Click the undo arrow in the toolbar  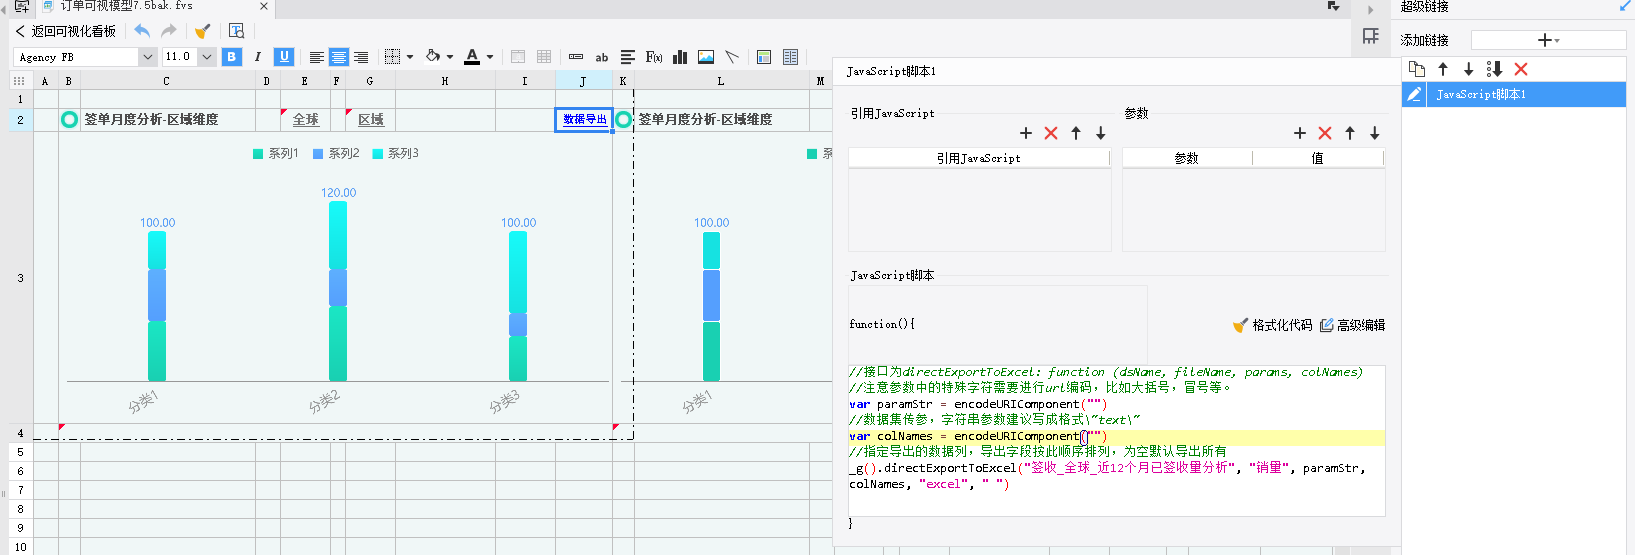tap(142, 31)
